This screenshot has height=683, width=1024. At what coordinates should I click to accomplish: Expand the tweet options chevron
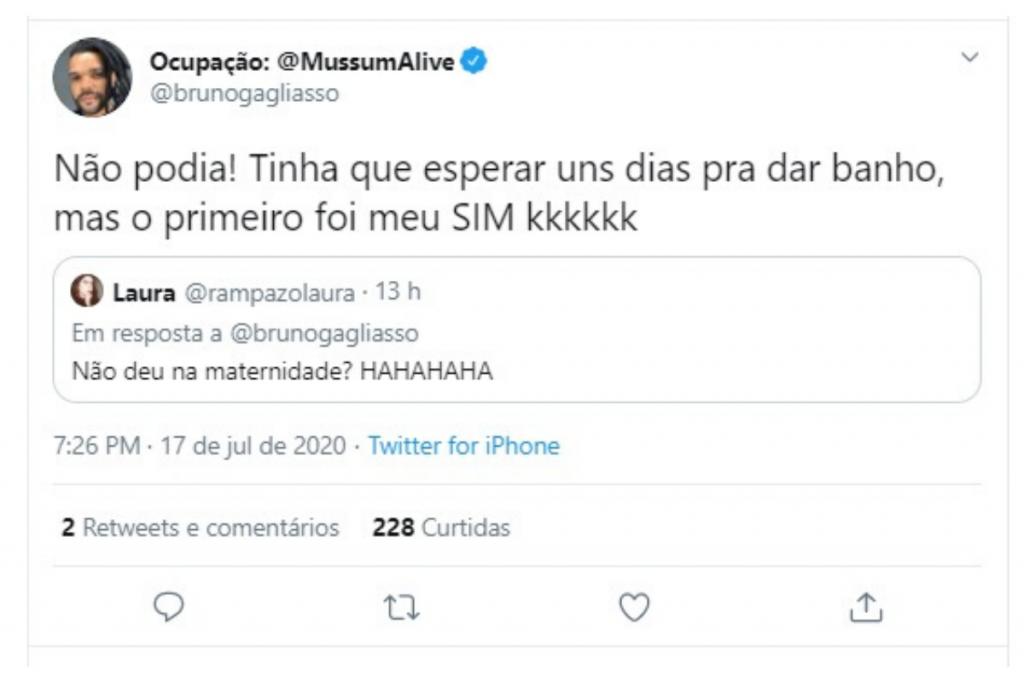click(x=969, y=58)
